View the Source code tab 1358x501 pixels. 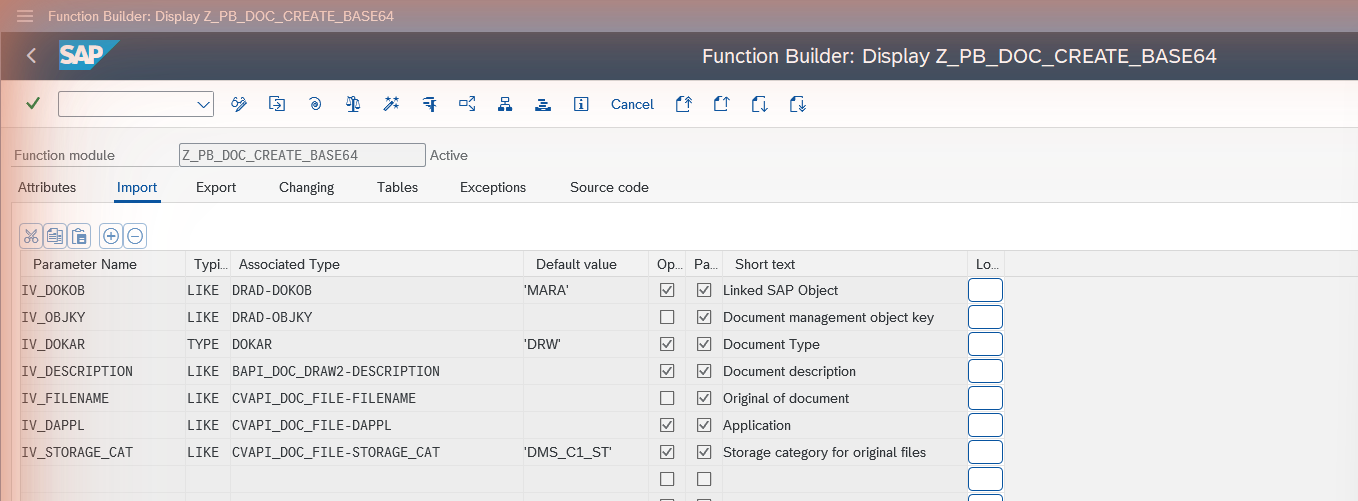(x=609, y=187)
